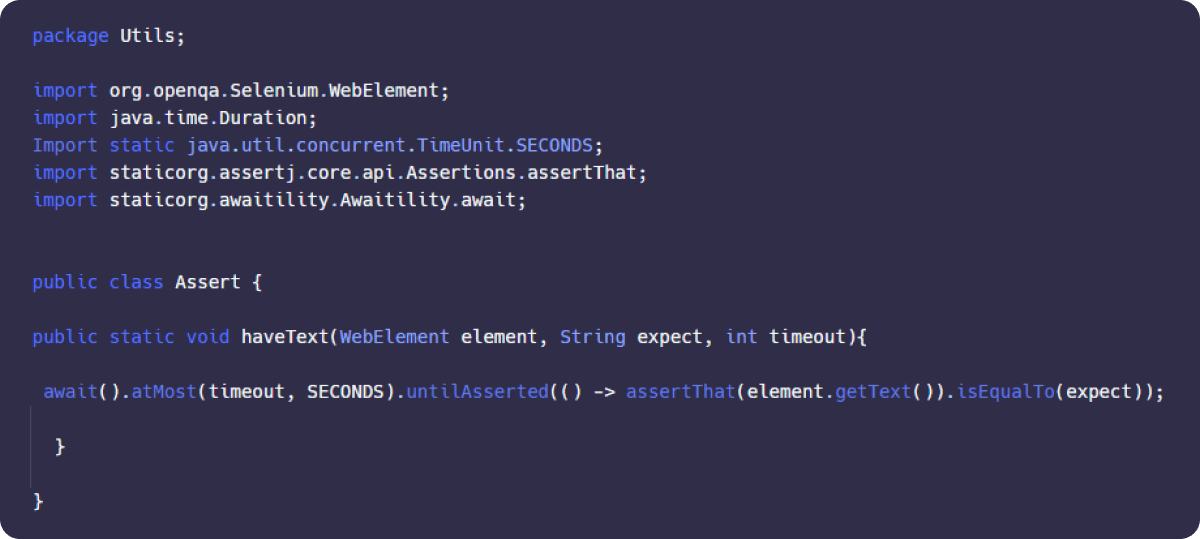Screen dimensions: 1200x539
Task: Click the "haveText" method name
Action: coord(284,337)
